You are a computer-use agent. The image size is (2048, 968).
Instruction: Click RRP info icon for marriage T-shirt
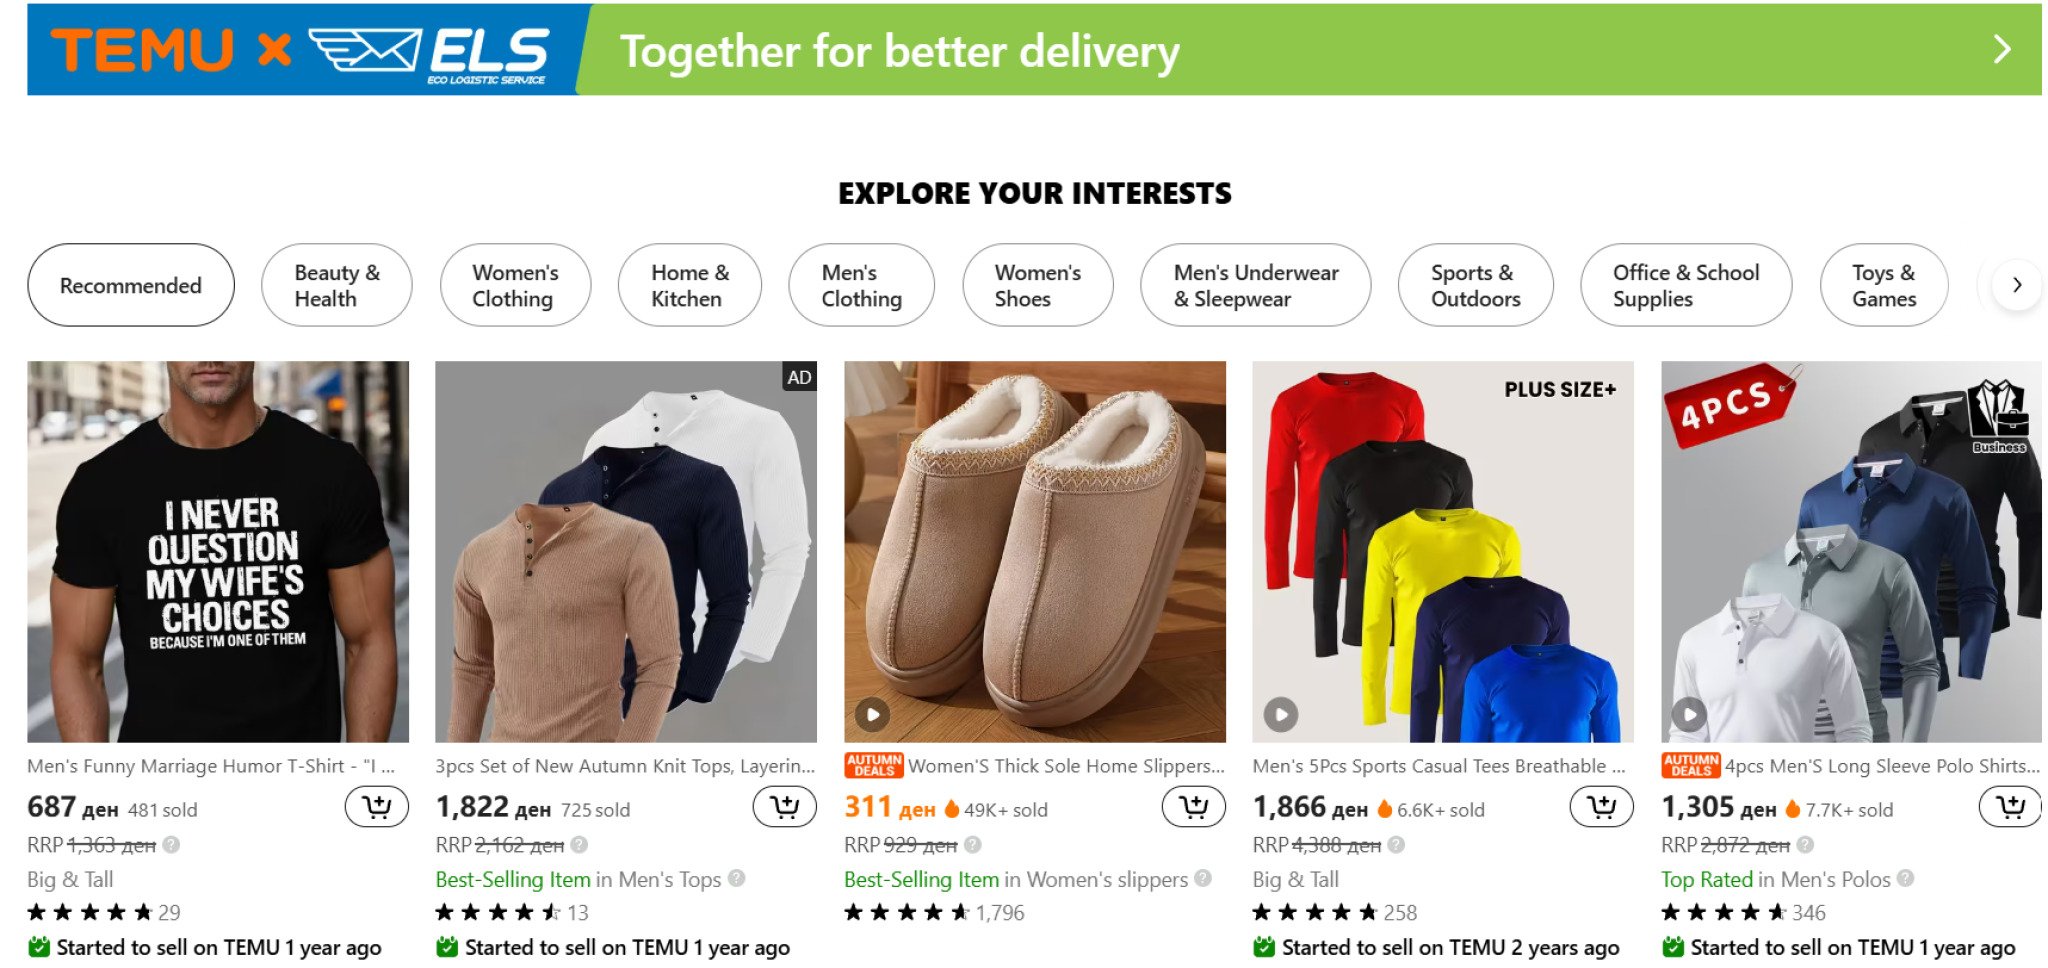[172, 845]
